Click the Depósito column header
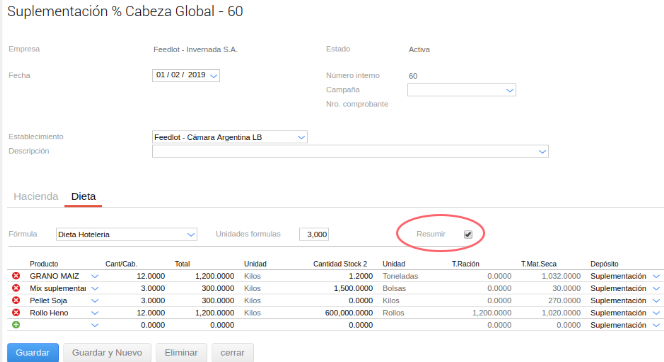This screenshot has height=362, width=664. coord(604,264)
